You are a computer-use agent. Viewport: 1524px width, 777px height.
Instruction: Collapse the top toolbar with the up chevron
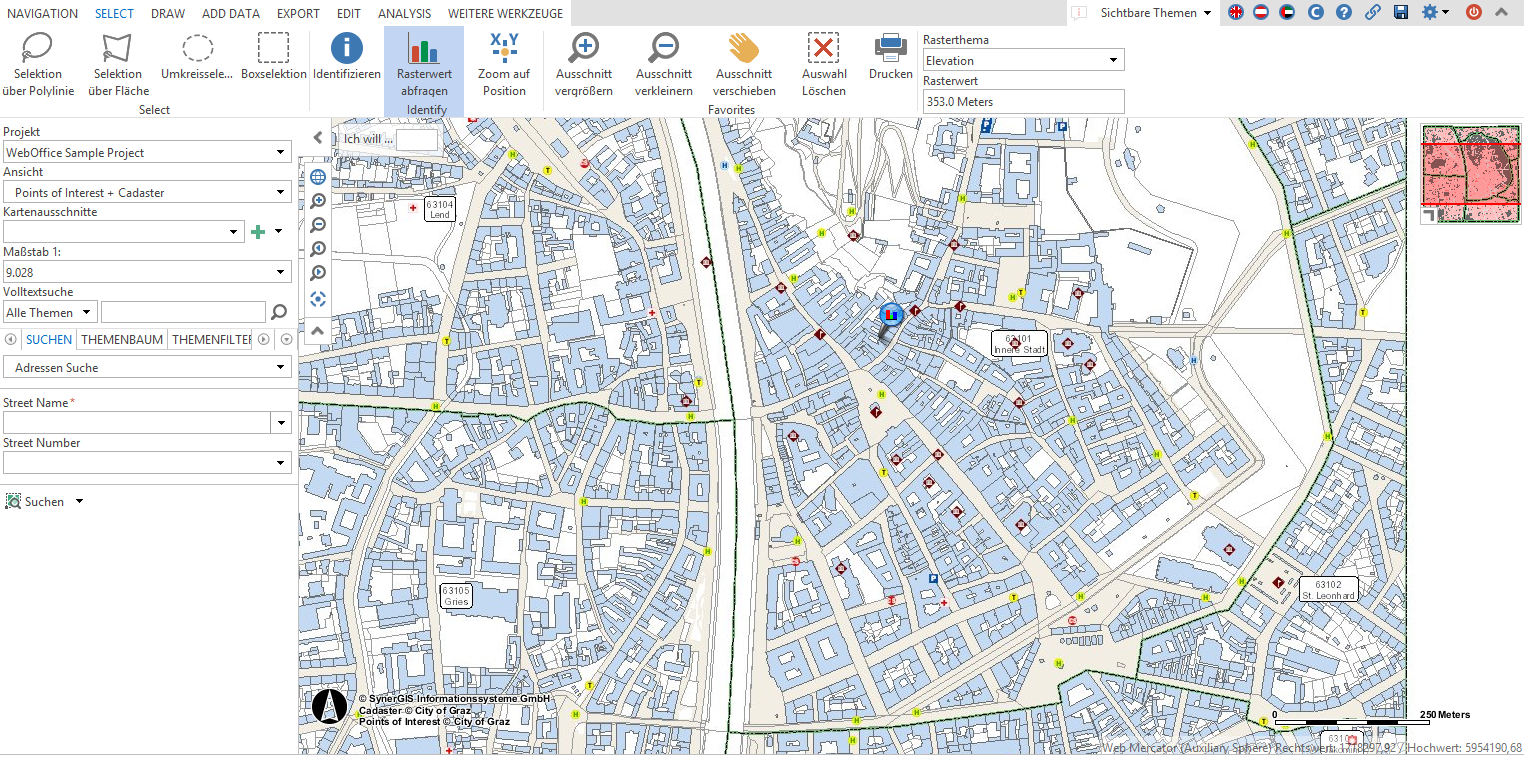pyautogui.click(x=1500, y=13)
